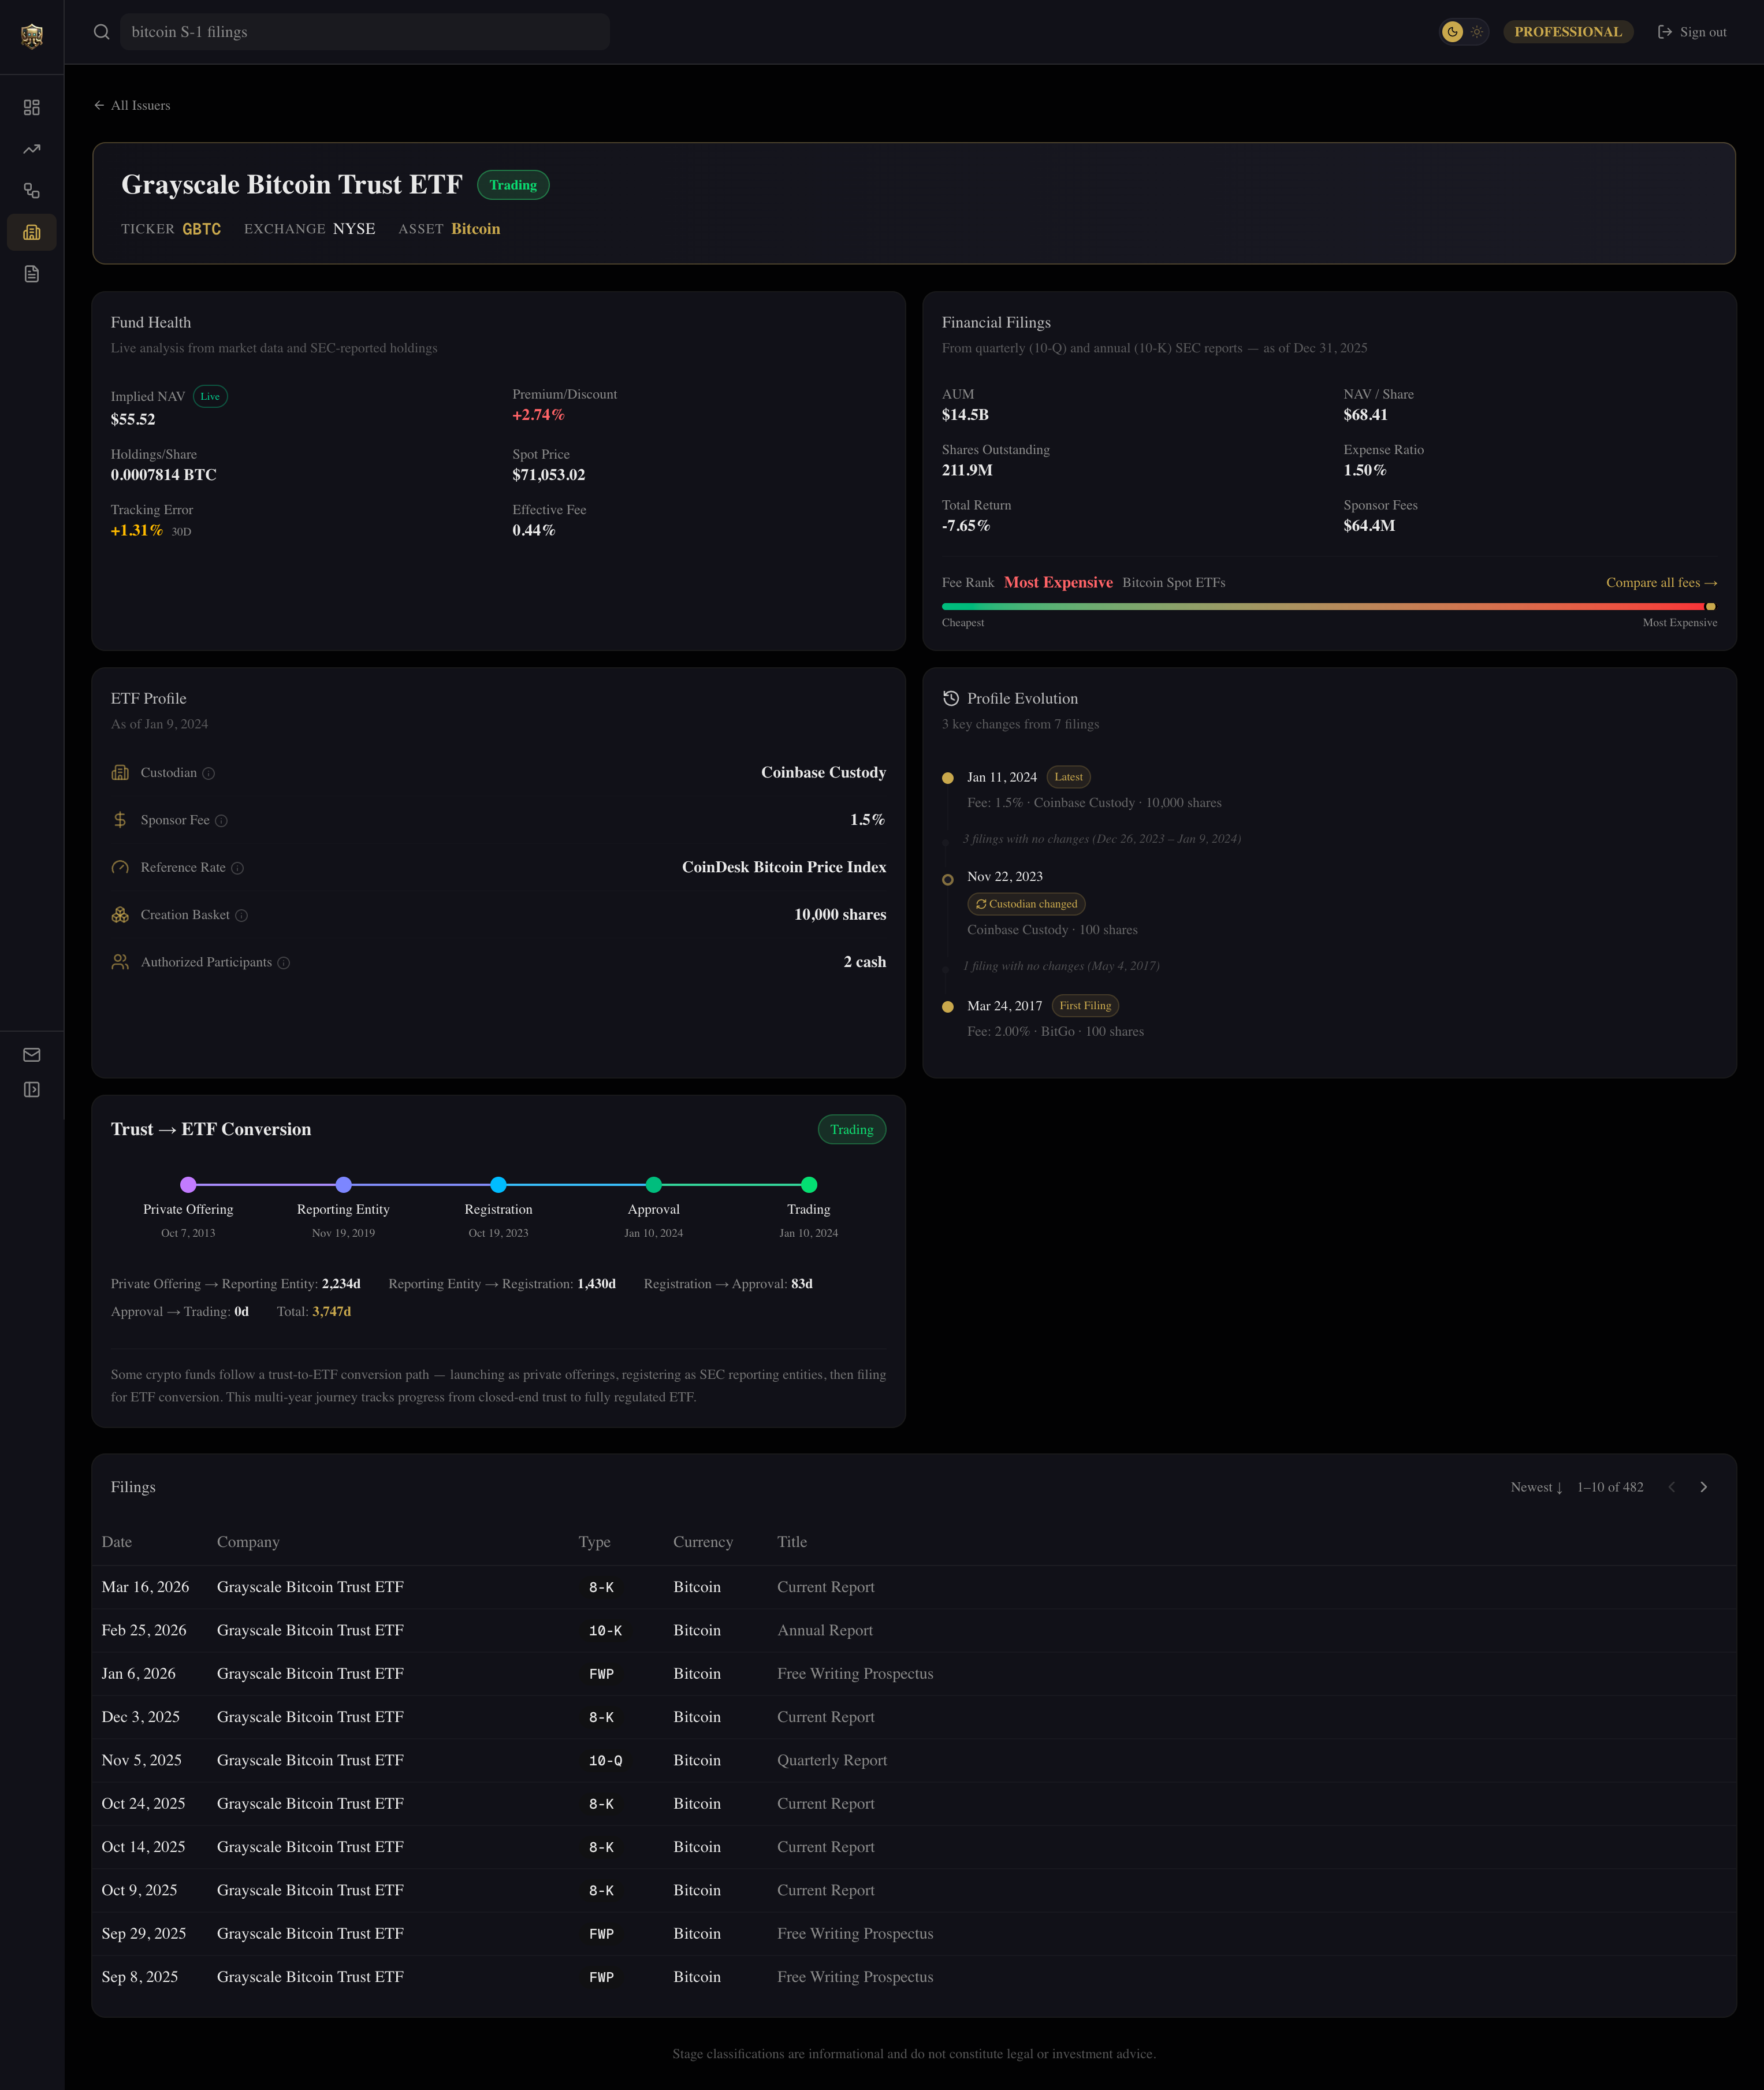Expand 1 filing with no changes entry
This screenshot has width=1764, height=2090.
coord(1061,966)
